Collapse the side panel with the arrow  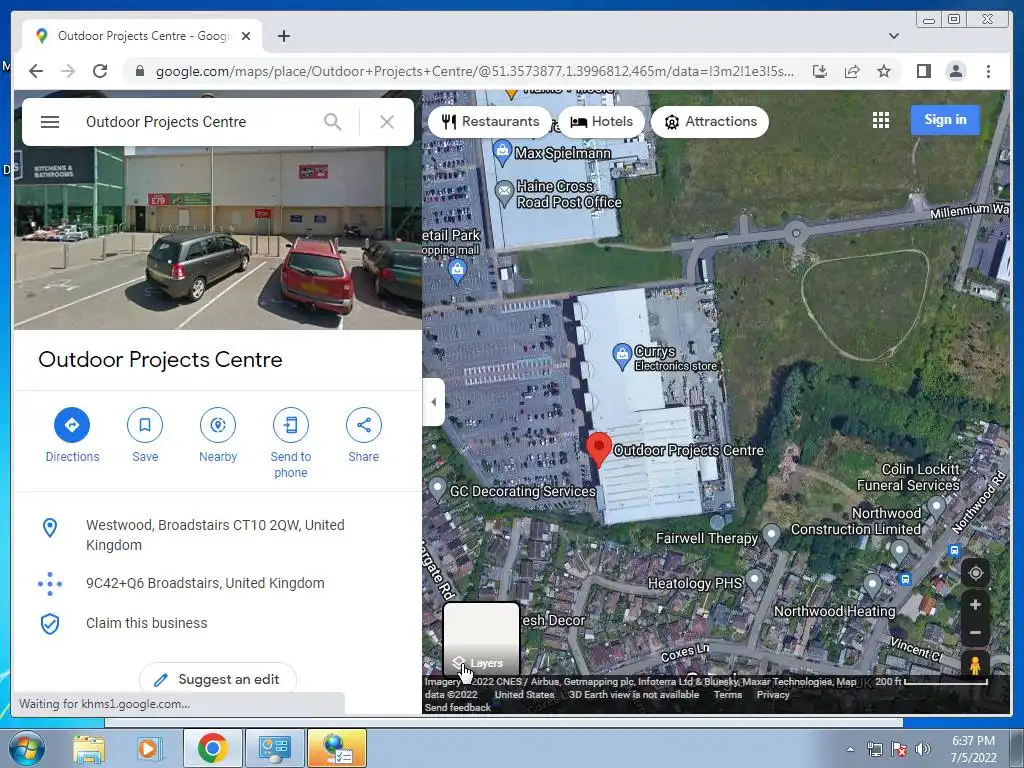pos(434,402)
